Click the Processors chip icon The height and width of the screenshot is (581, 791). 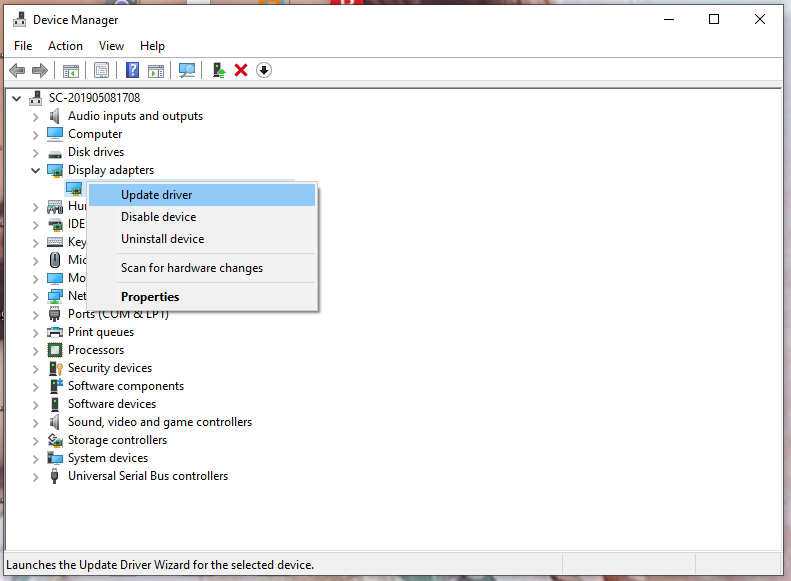pos(54,350)
